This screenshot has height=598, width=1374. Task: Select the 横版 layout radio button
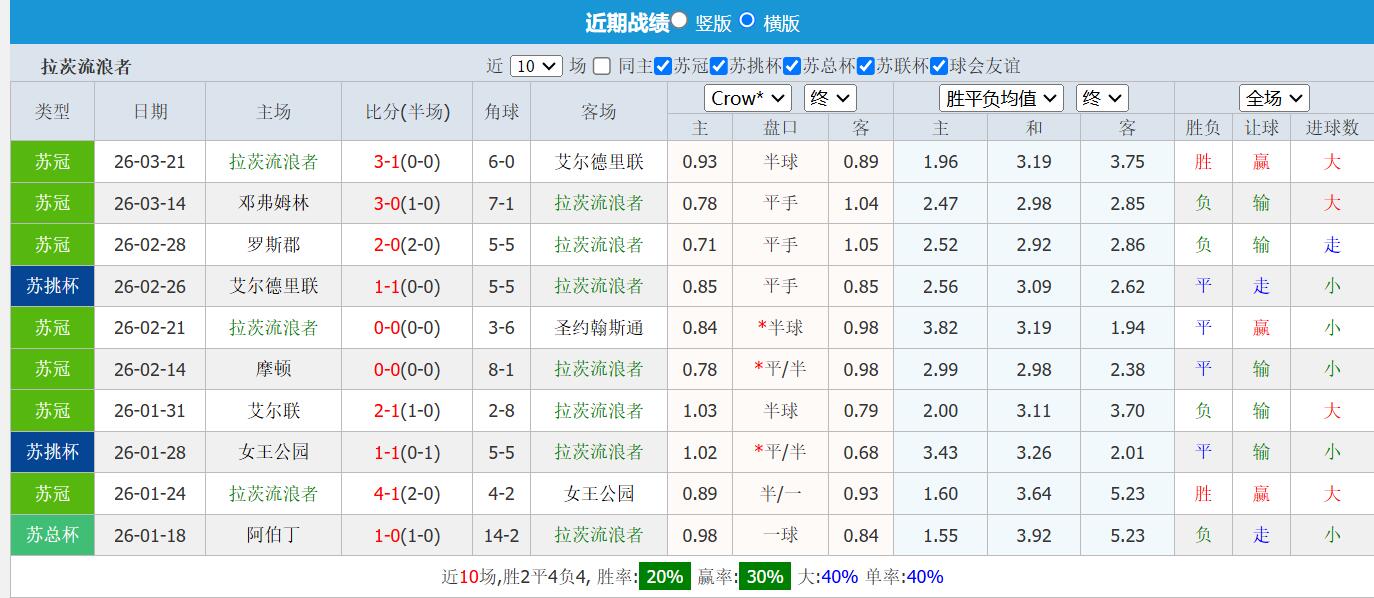749,21
